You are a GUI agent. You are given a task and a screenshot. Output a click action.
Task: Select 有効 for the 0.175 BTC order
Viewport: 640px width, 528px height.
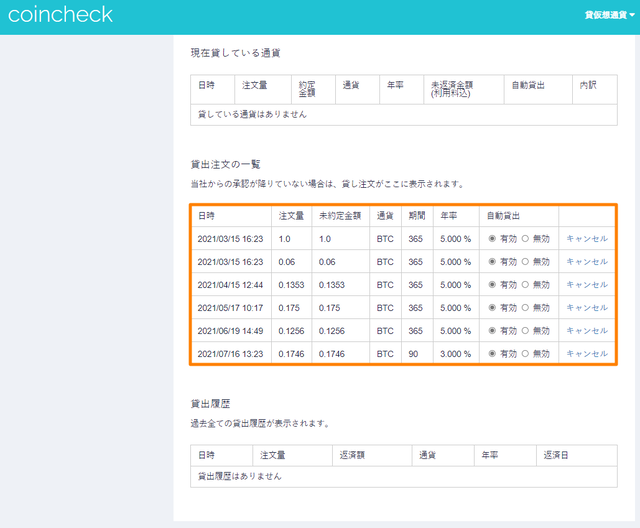492,308
